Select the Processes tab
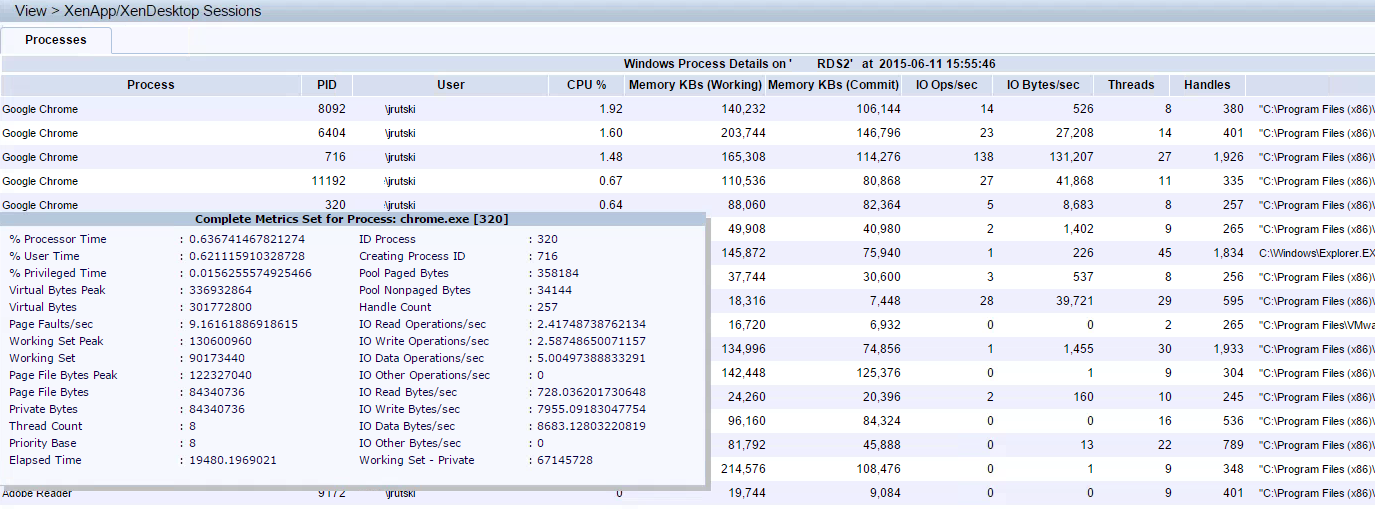This screenshot has width=1375, height=509. 56,40
